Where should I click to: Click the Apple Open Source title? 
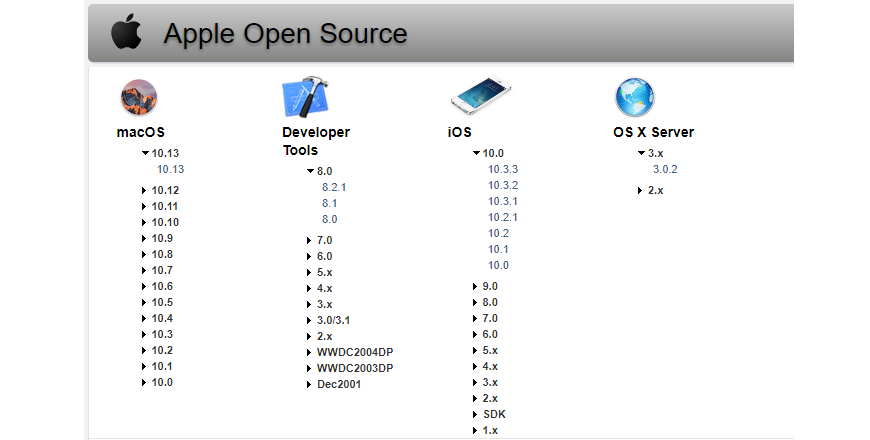[x=285, y=34]
